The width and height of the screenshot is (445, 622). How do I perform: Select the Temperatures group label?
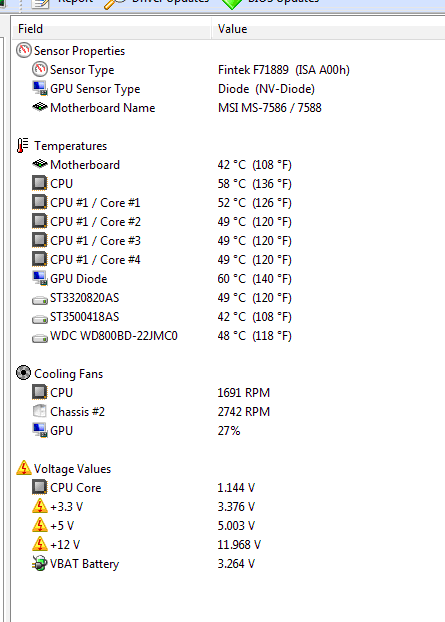[71, 146]
